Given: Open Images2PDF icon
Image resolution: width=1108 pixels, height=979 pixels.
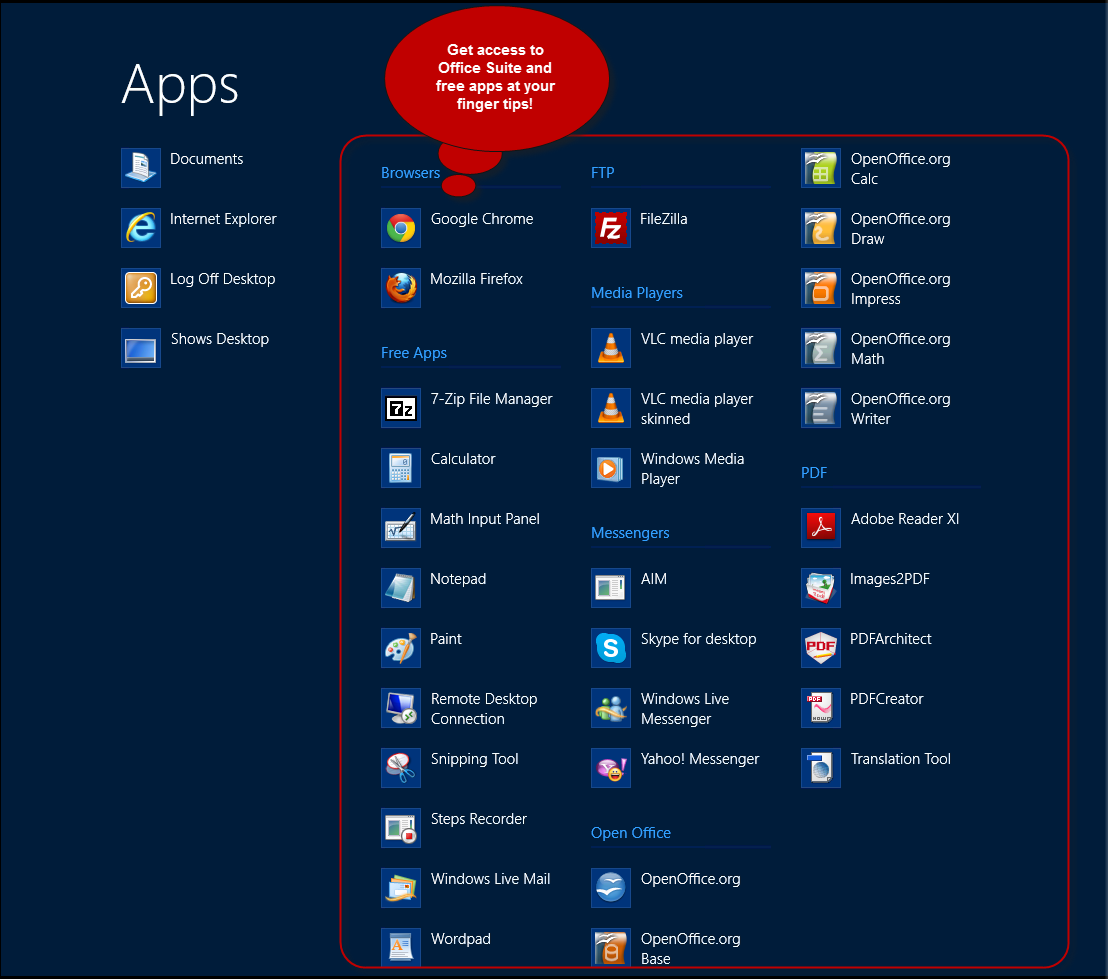Looking at the screenshot, I should click(x=820, y=589).
